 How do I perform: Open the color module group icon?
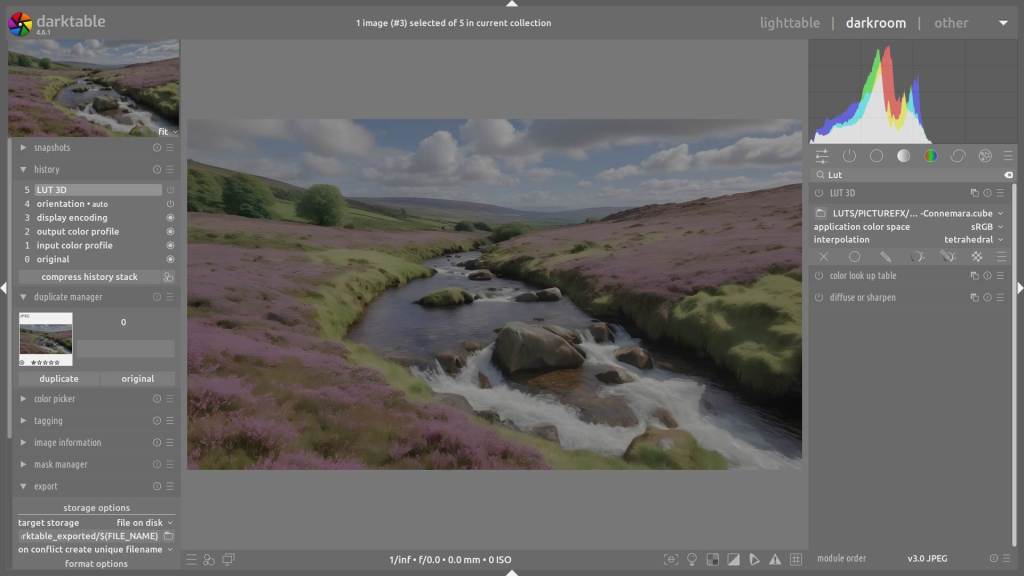click(x=931, y=155)
